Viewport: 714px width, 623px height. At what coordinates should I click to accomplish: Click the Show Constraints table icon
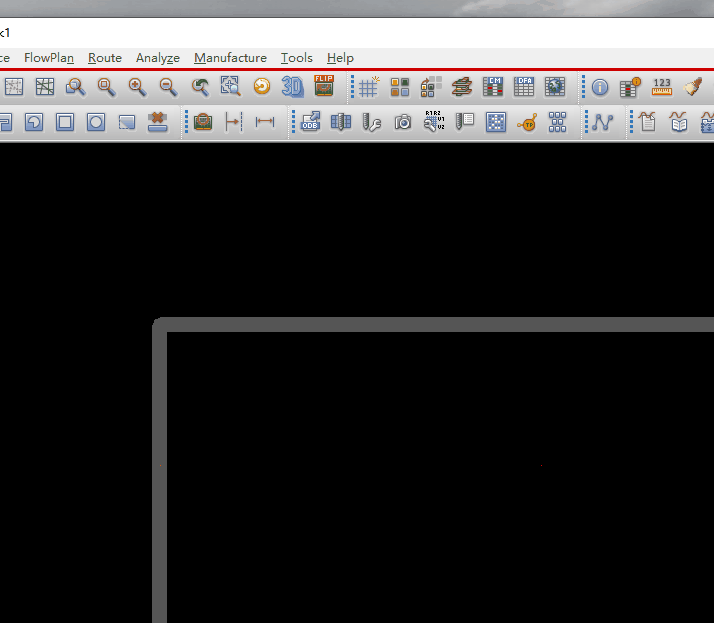coord(631,87)
